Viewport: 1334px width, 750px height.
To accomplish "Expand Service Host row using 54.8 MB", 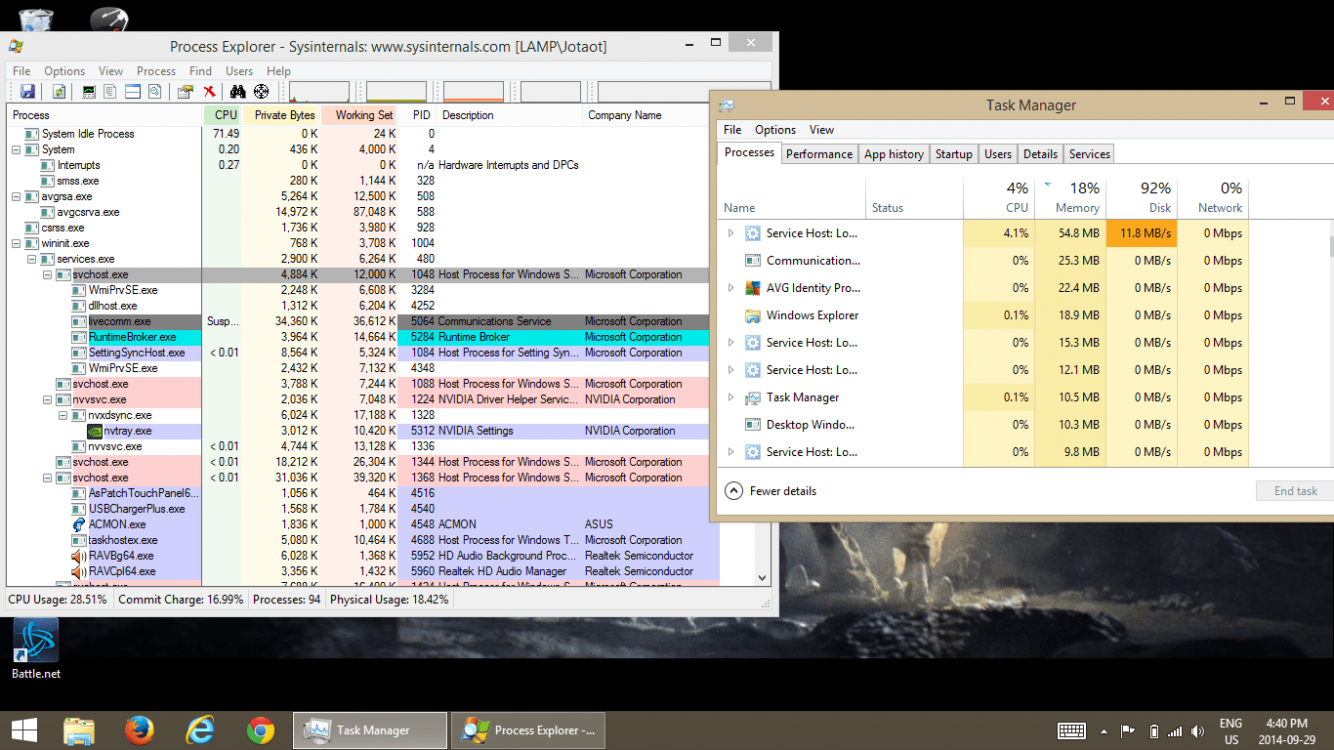I will [x=730, y=233].
